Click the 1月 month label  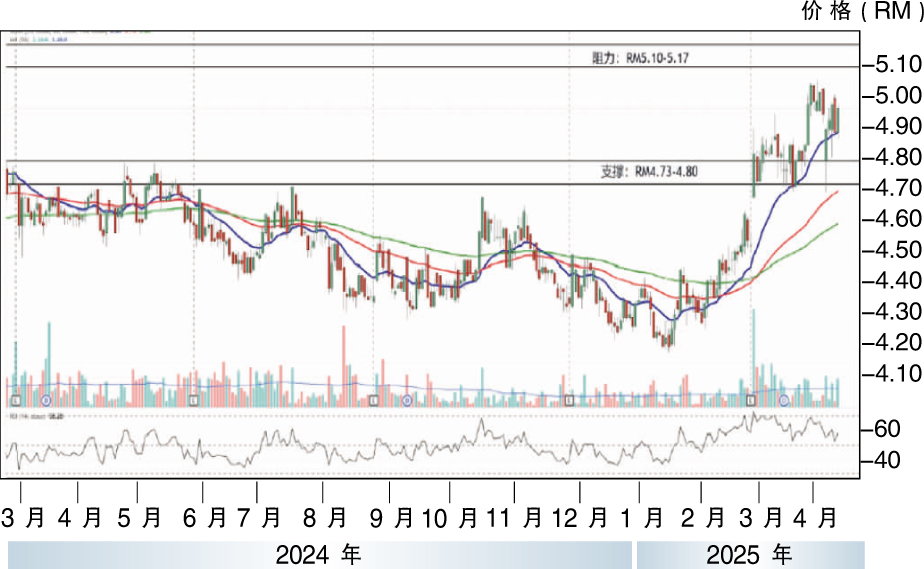642,518
